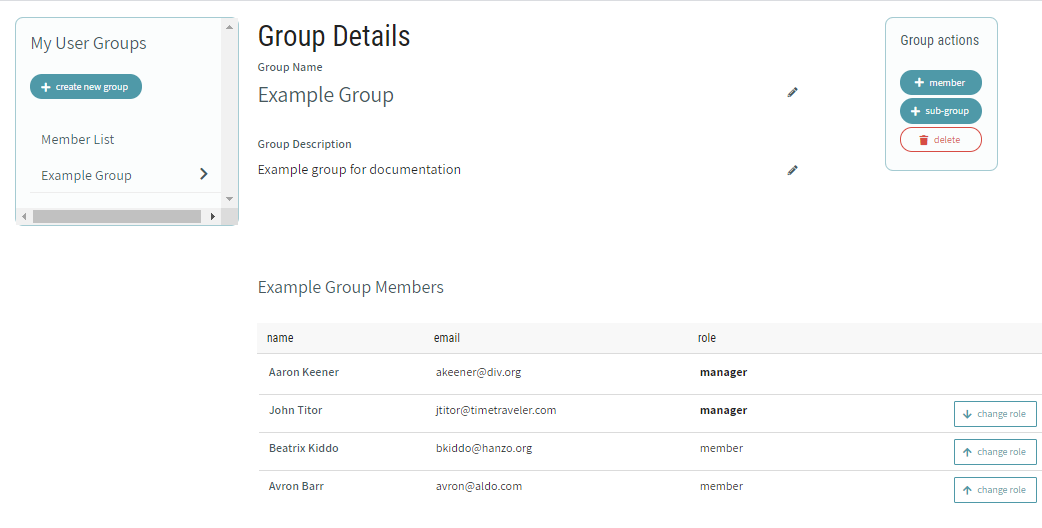Click sidebar vertical scrollbar up arrow
Screen dimensions: 1042x528
point(229,27)
